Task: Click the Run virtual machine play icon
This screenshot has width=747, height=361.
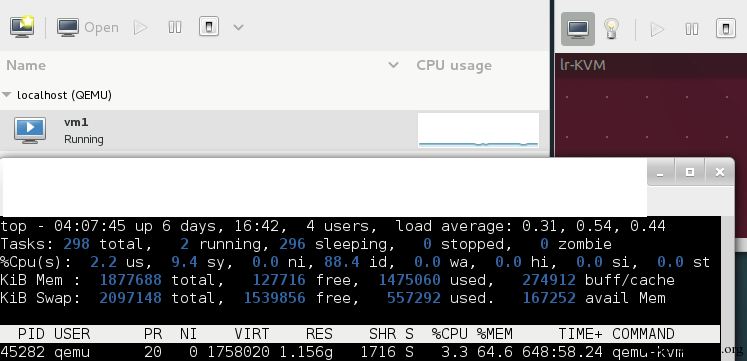Action: point(141,27)
